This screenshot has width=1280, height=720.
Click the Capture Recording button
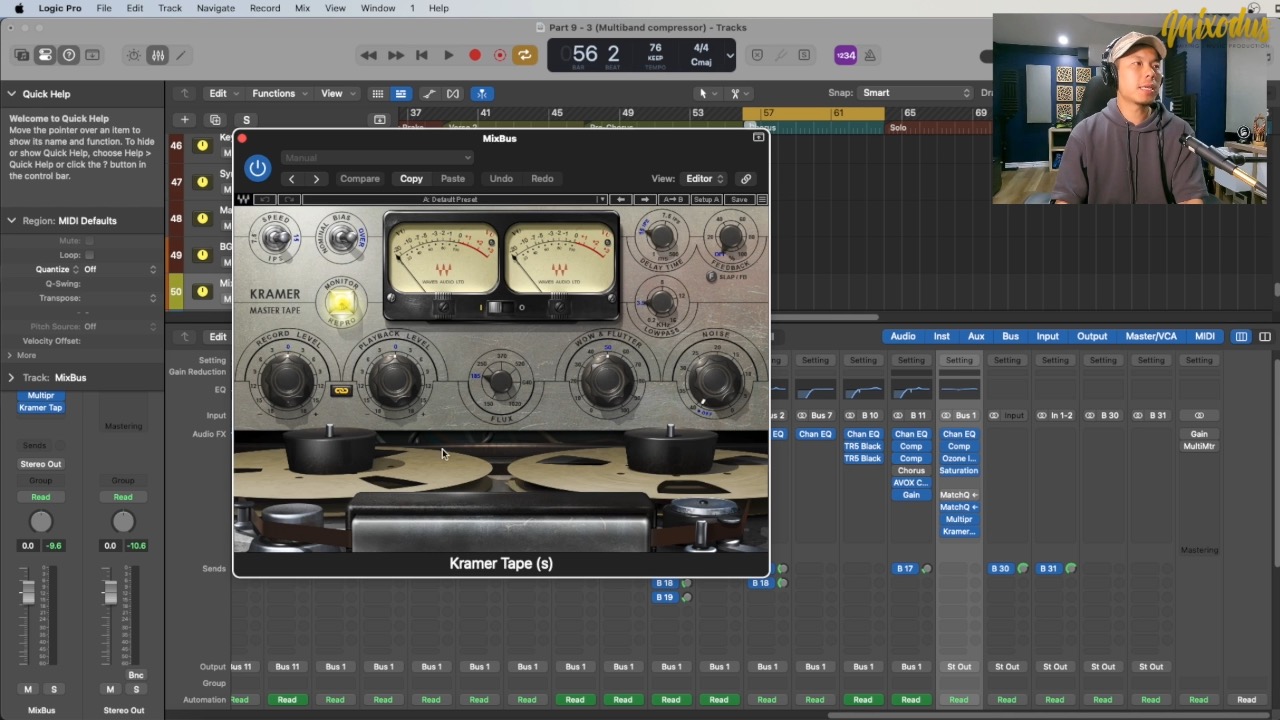(x=500, y=55)
